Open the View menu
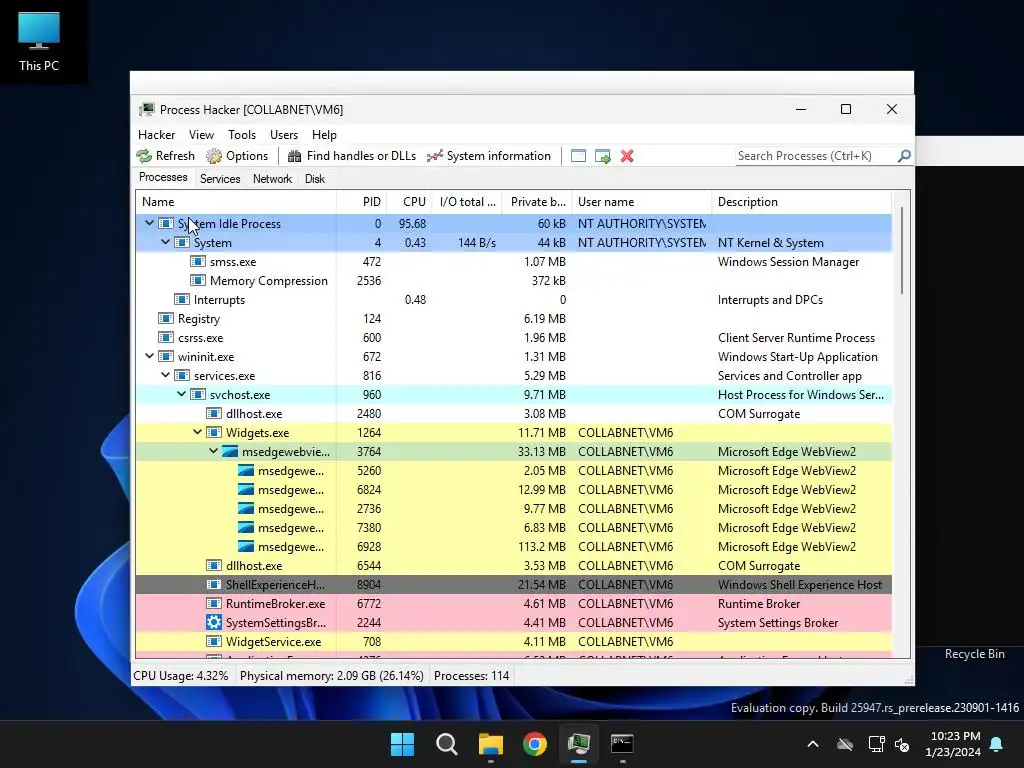The width and height of the screenshot is (1024, 768). [201, 135]
